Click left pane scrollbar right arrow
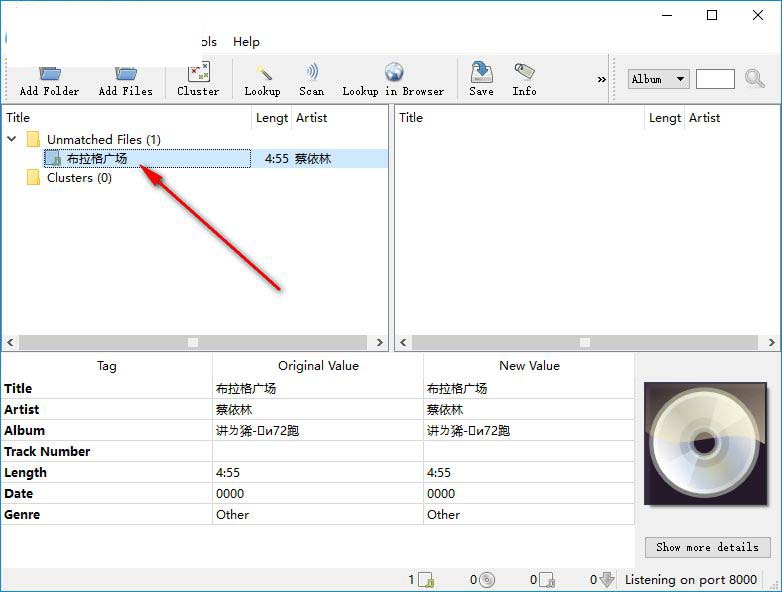Image resolution: width=782 pixels, height=592 pixels. (380, 342)
